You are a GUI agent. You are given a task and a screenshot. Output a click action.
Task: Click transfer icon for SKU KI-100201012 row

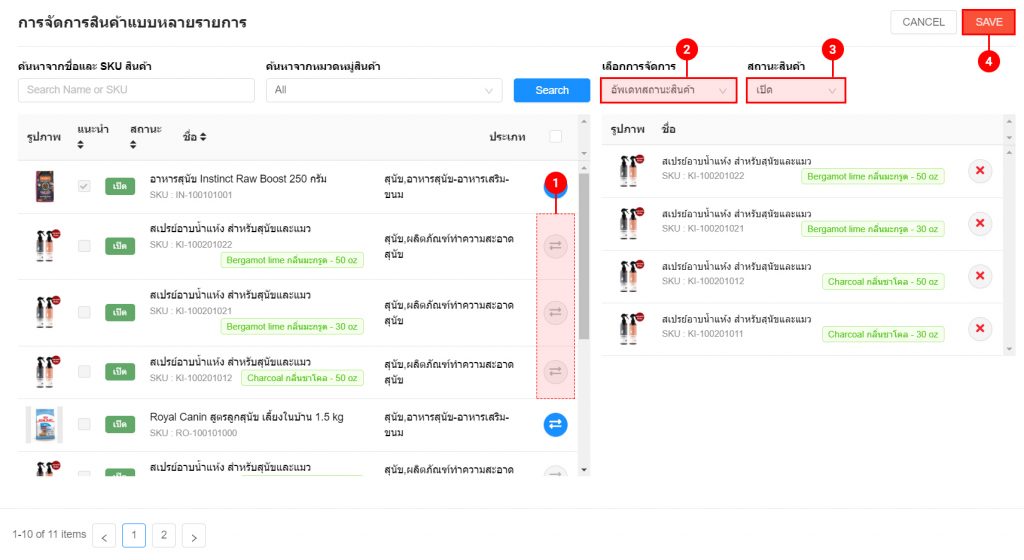(x=555, y=371)
